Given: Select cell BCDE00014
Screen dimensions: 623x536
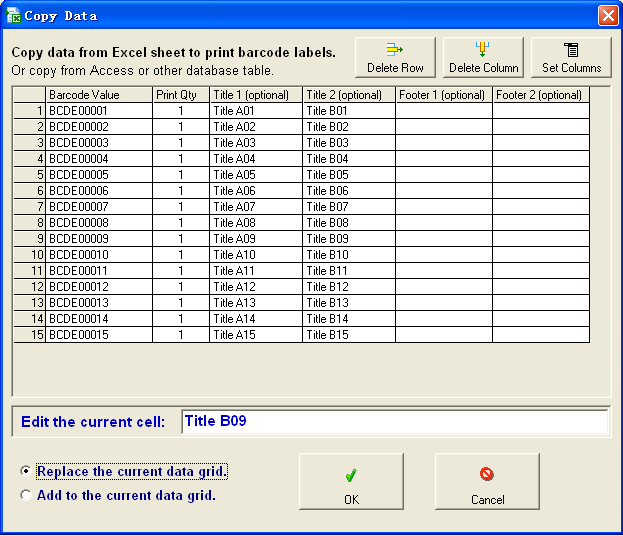Looking at the screenshot, I should (99, 319).
